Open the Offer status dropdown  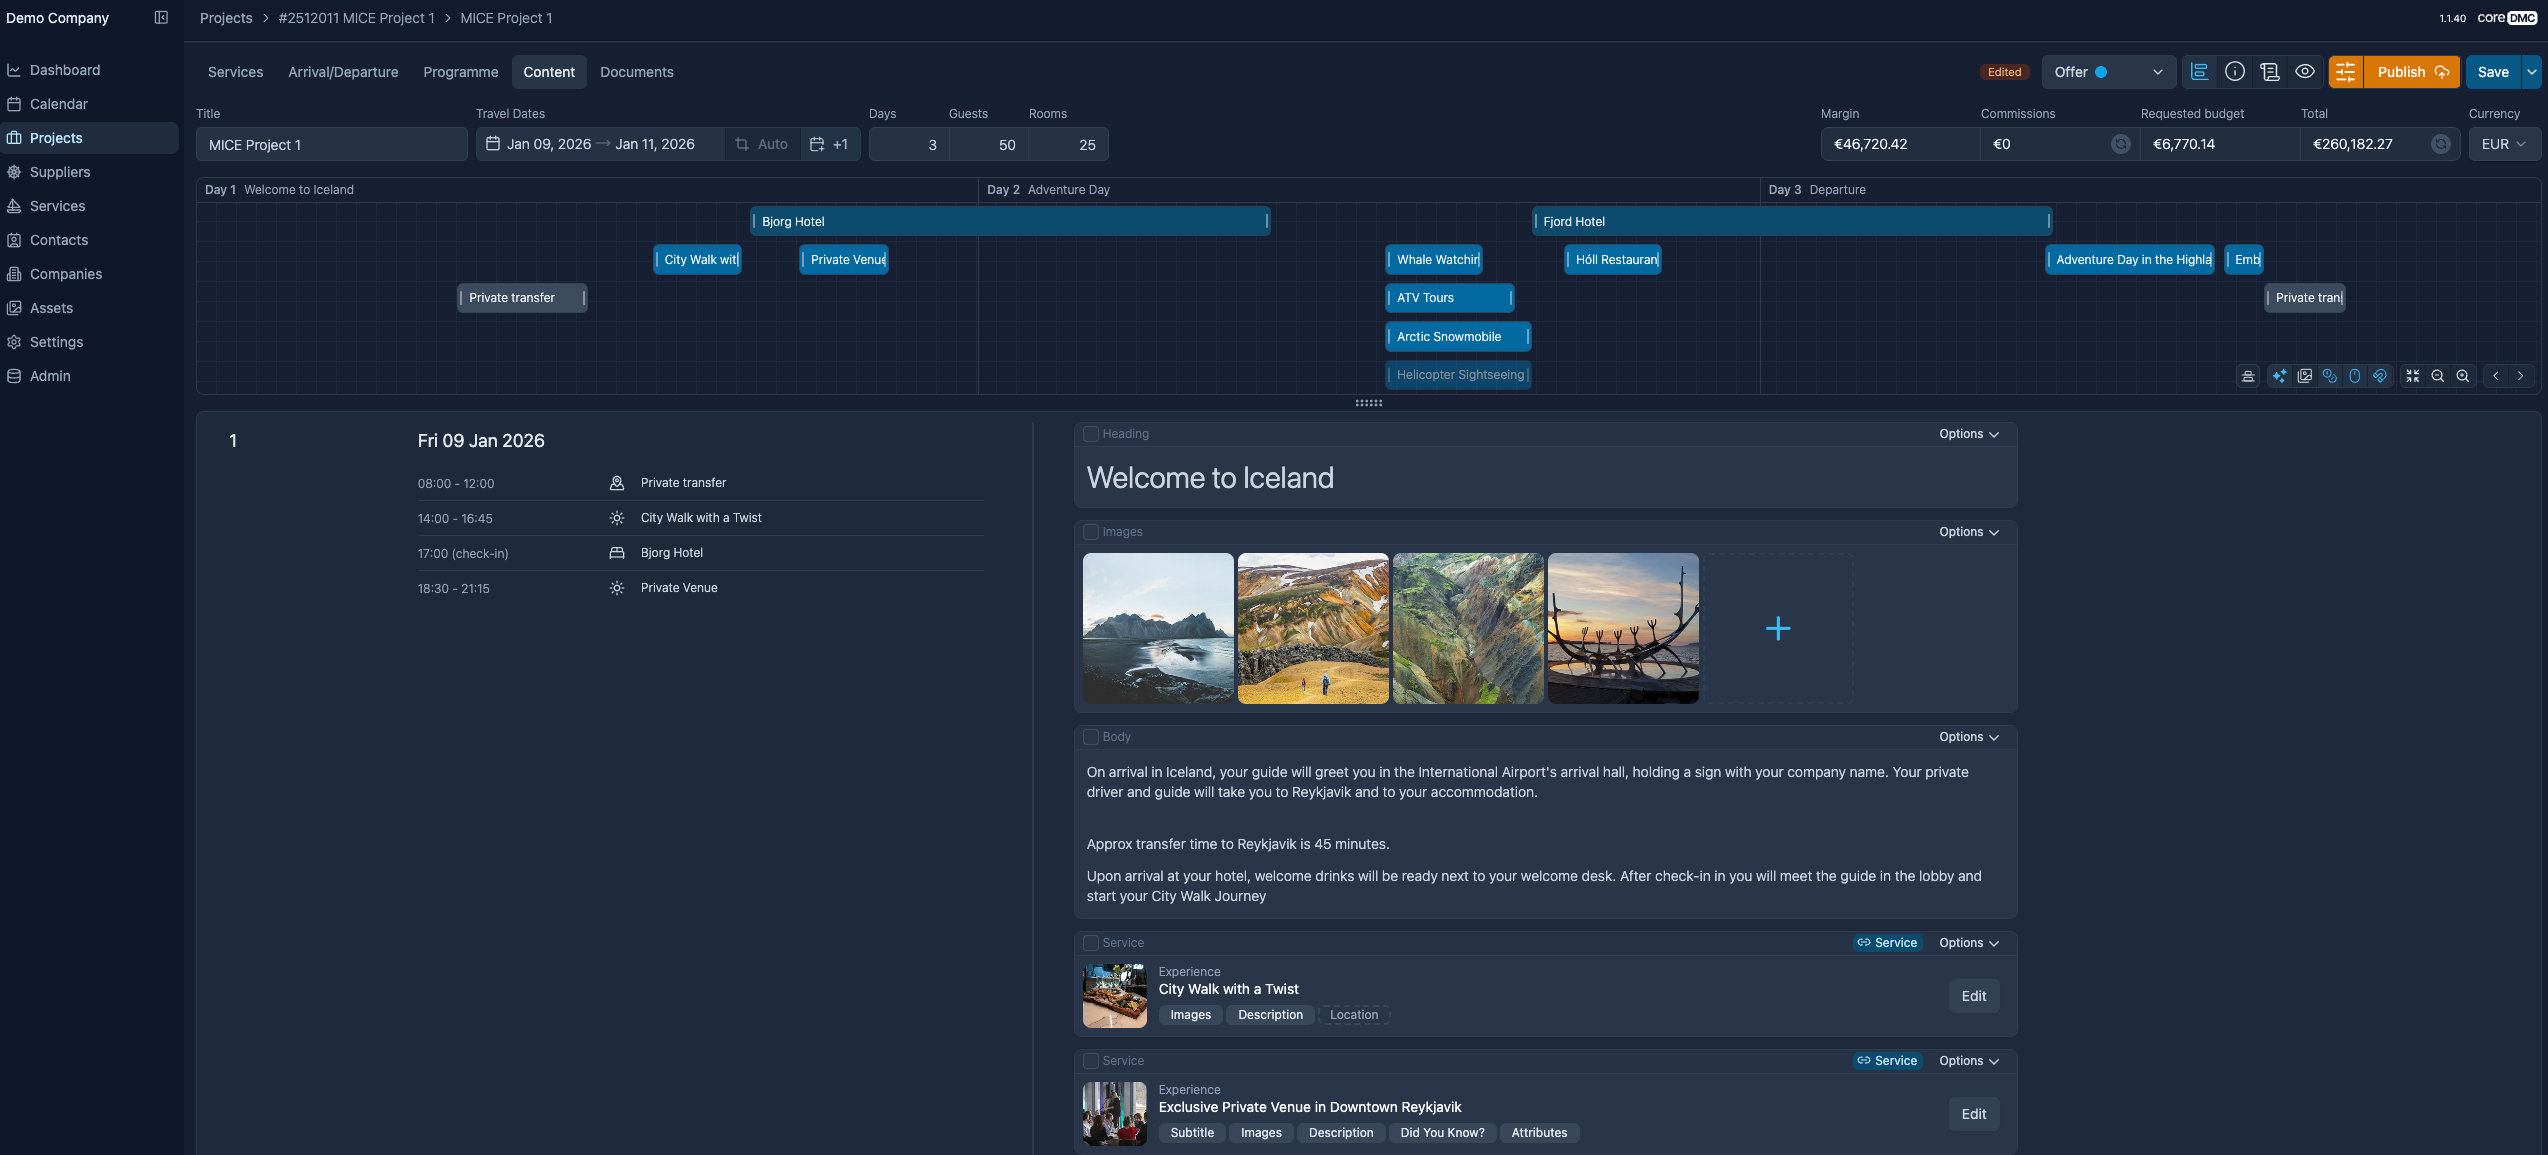(x=2107, y=72)
